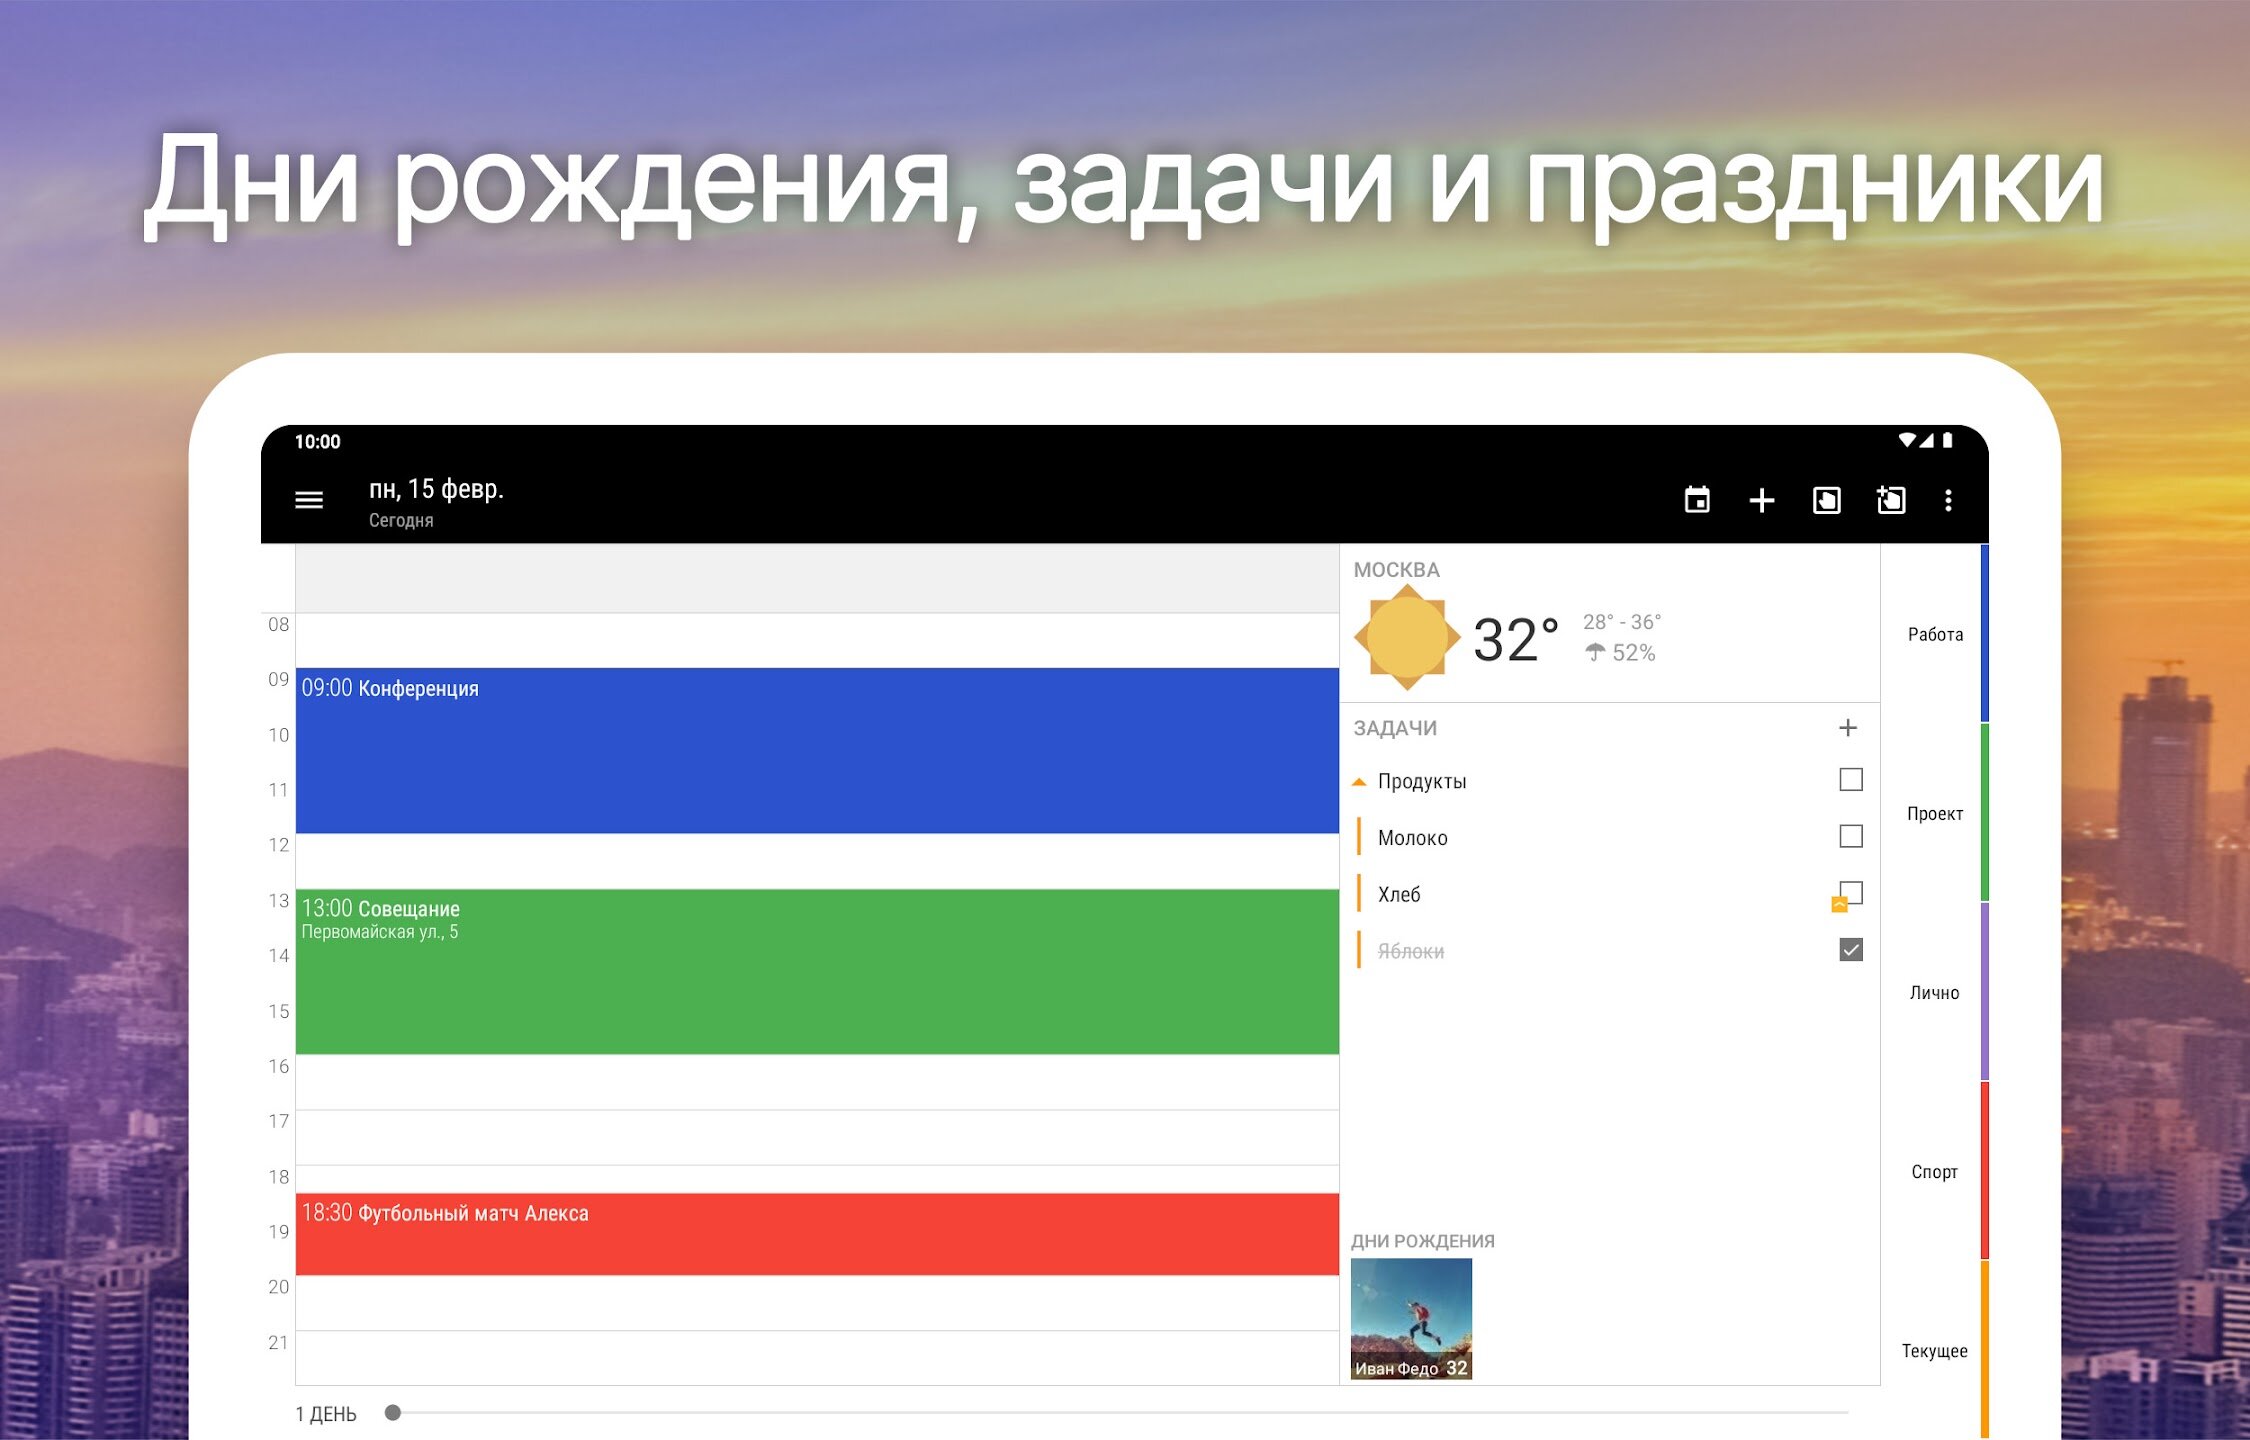Click the 1 ДЕНЬ day-range slider handle

(393, 1413)
